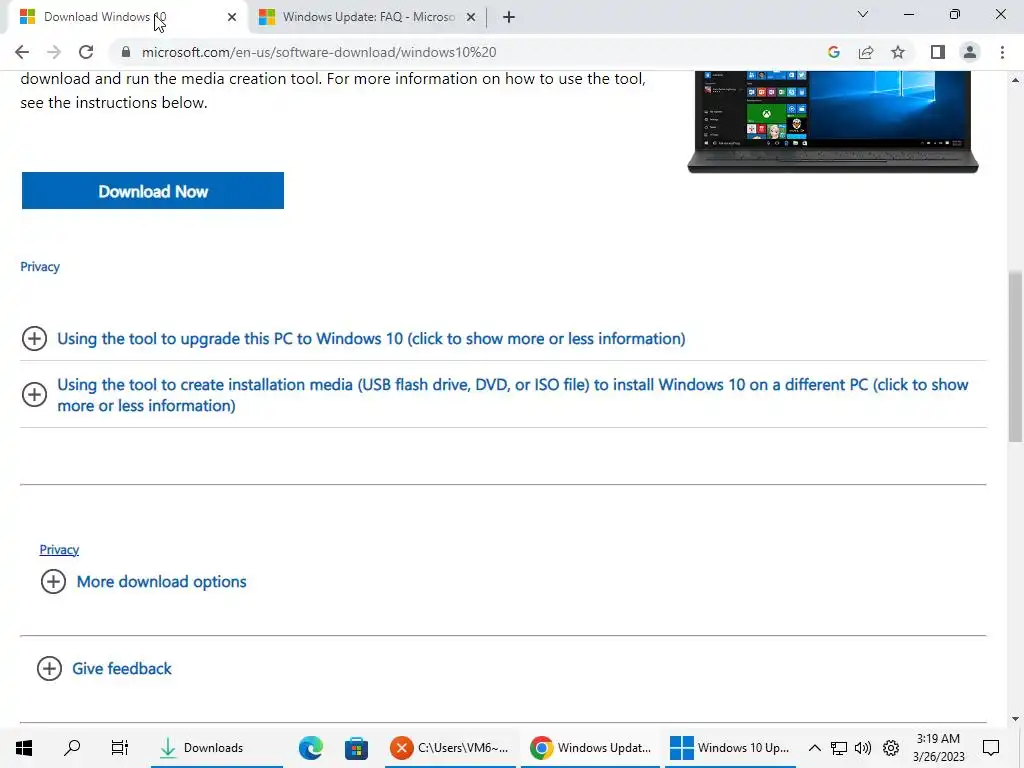
Task: Open Chrome profile avatar
Action: 970,52
